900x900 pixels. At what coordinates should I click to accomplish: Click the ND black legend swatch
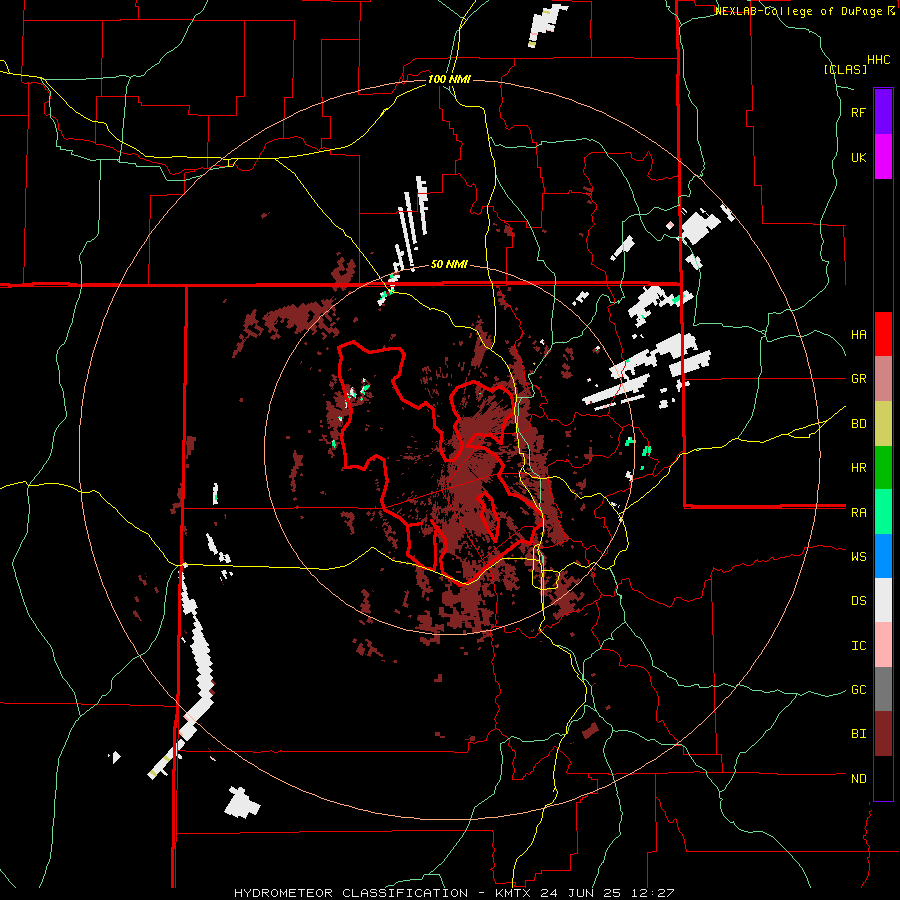883,778
